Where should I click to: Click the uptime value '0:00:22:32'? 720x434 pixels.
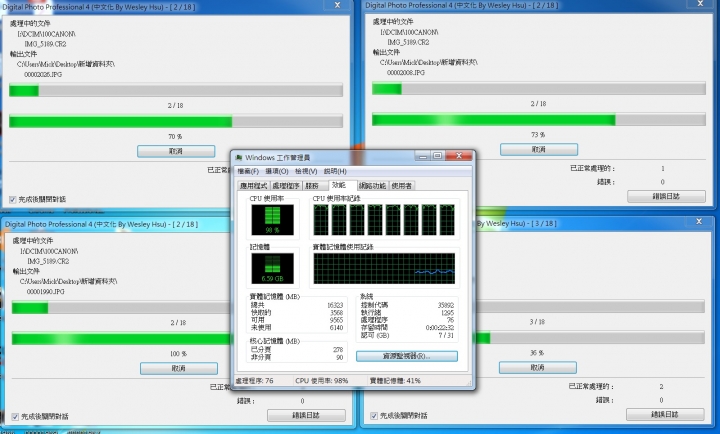(440, 327)
